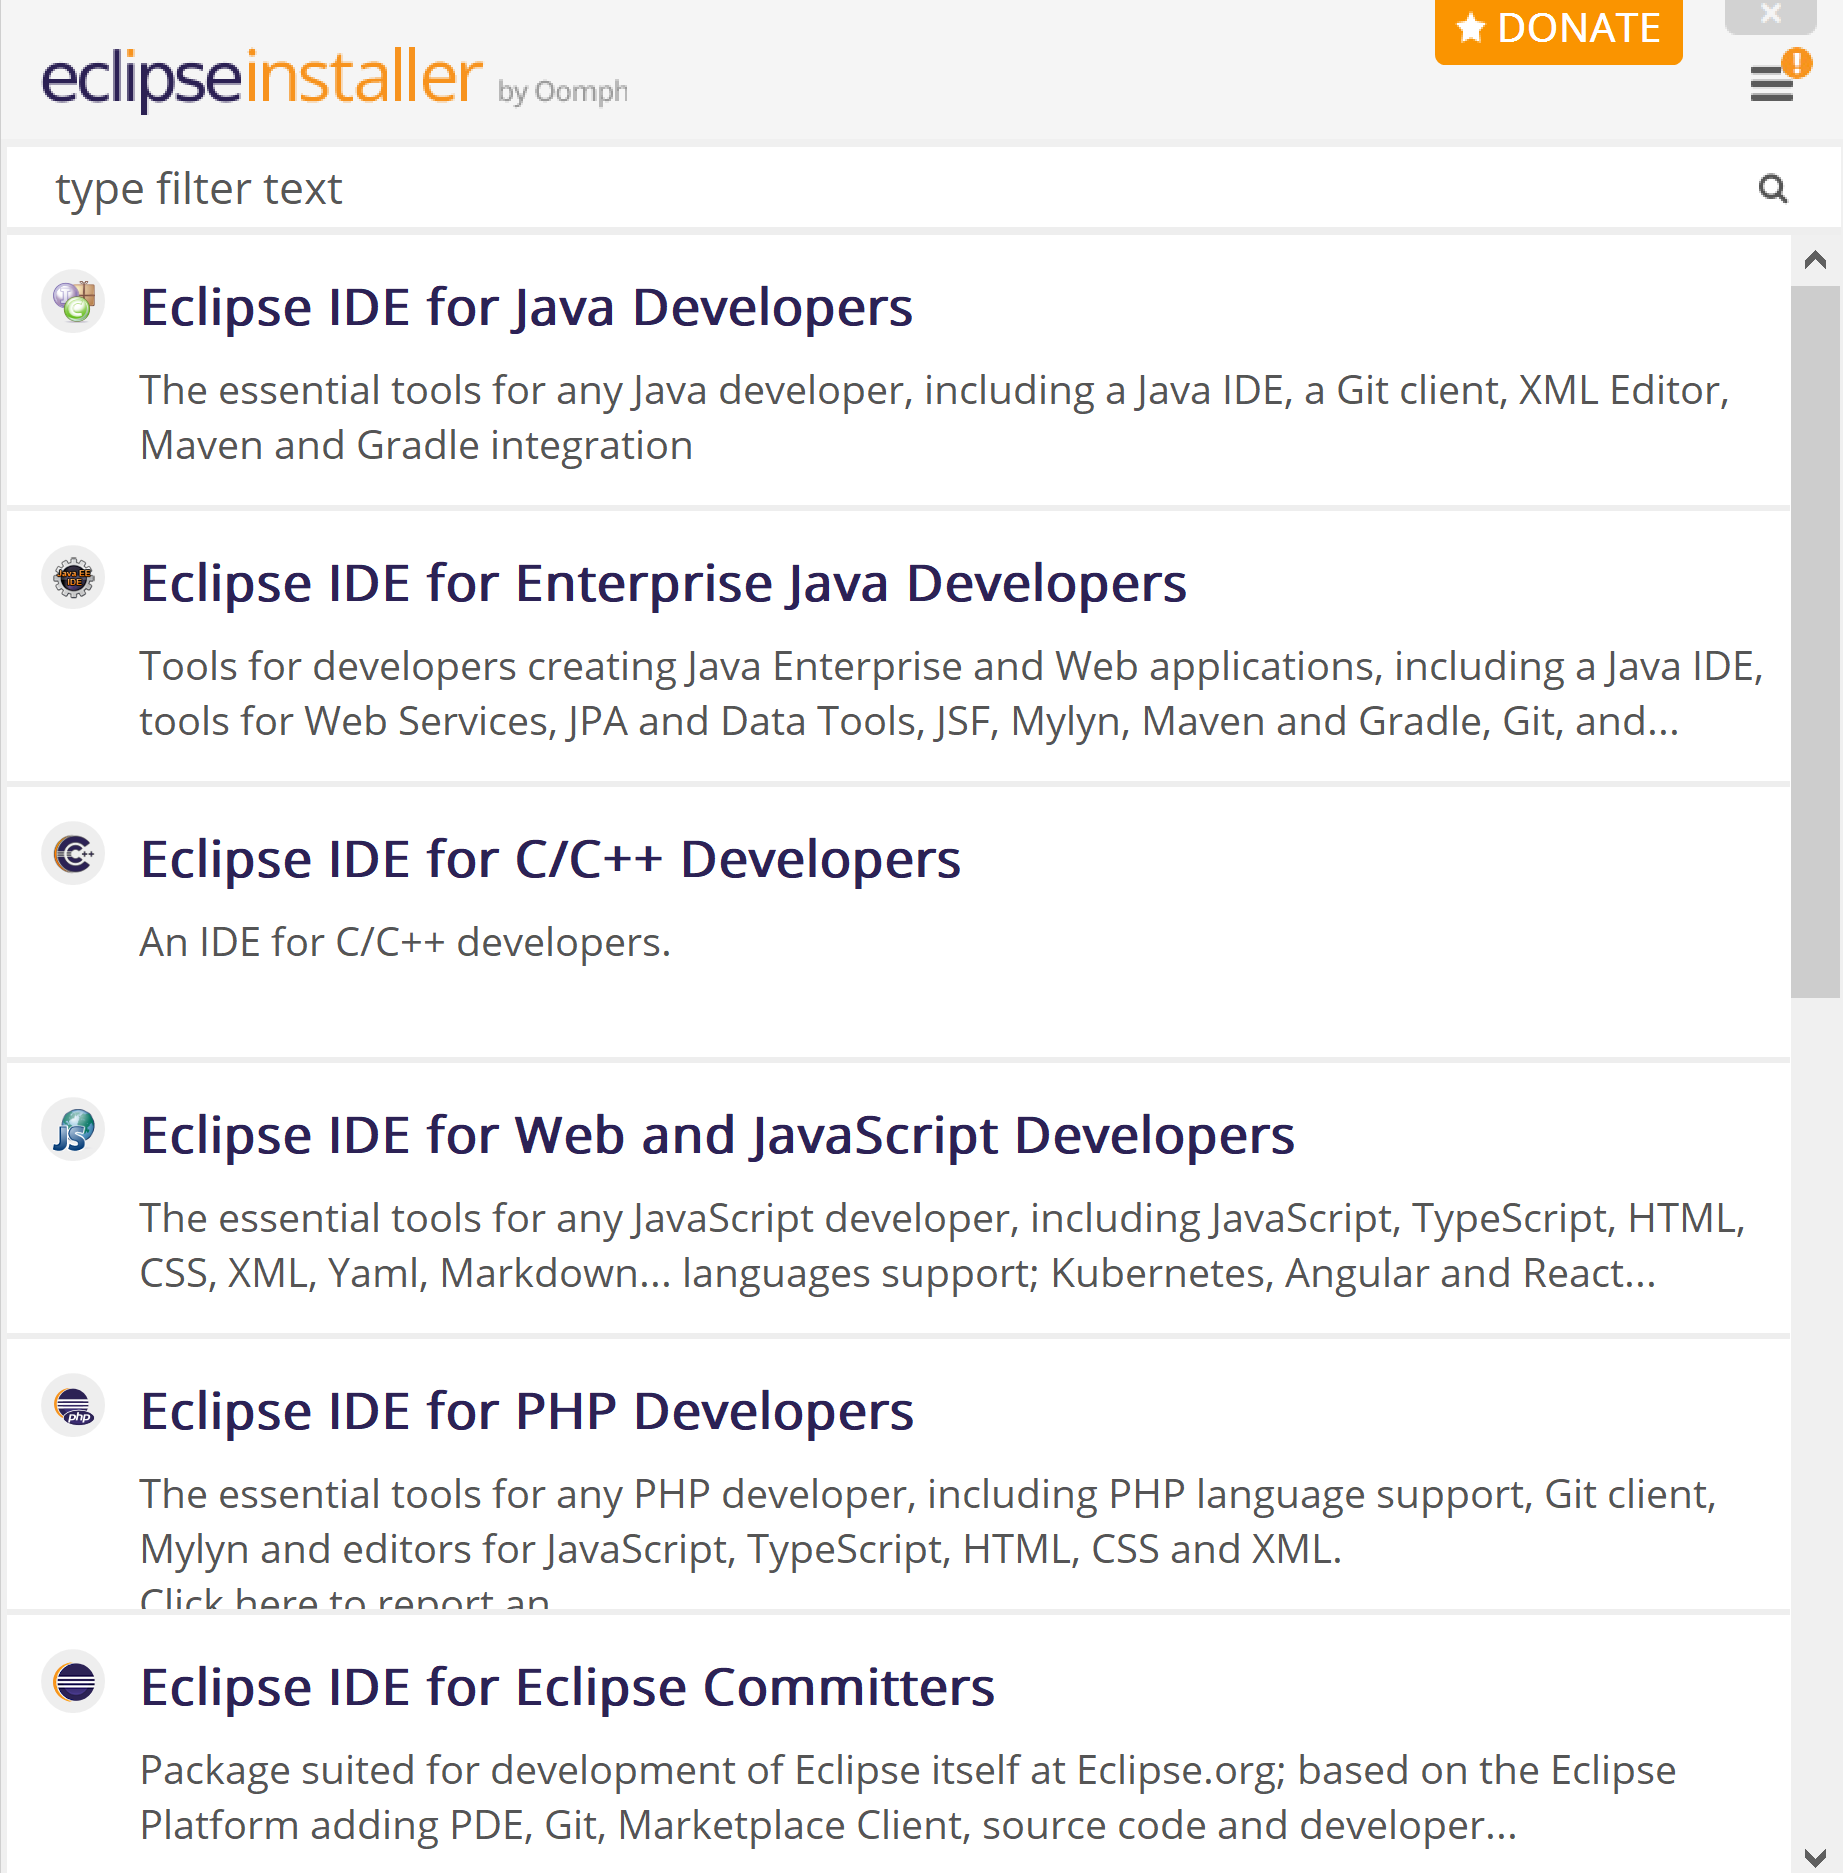This screenshot has width=1843, height=1873.
Task: Click 'Maven and Gradle integration' description text
Action: 416,446
